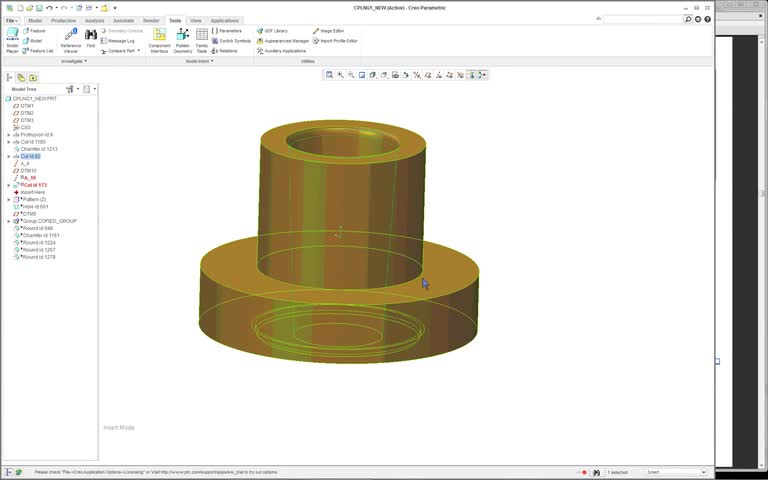The image size is (768, 480).
Task: Click Zoom In in graphics toolbar
Action: pyautogui.click(x=340, y=75)
